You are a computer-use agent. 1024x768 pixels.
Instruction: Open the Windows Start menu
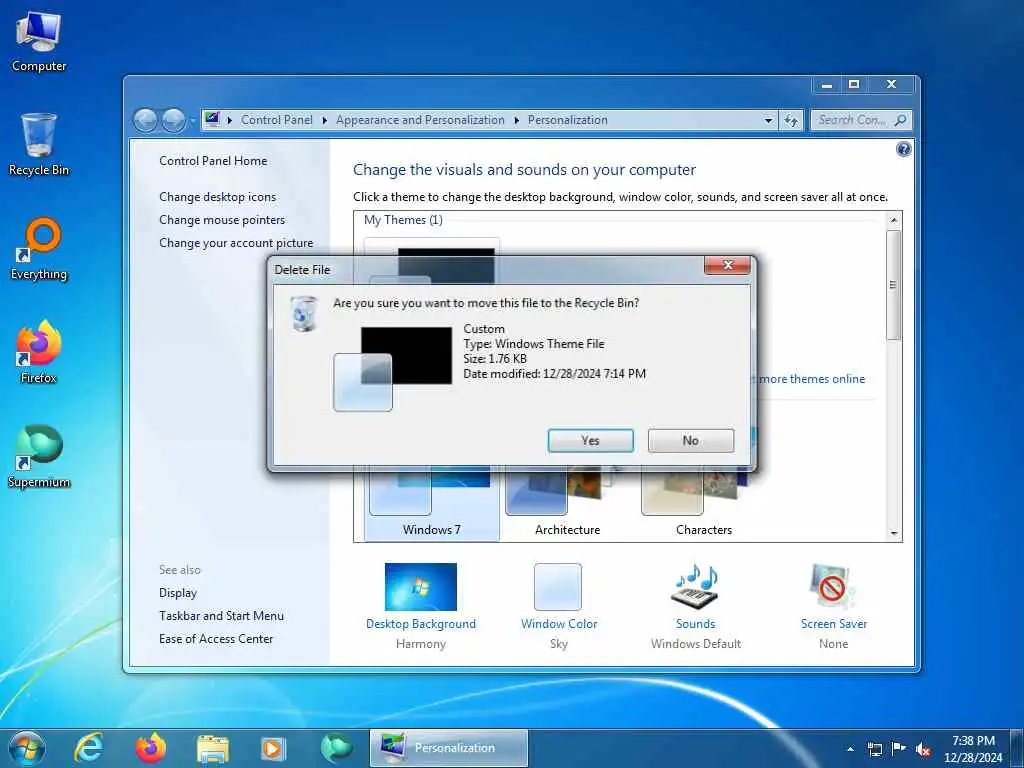(26, 748)
